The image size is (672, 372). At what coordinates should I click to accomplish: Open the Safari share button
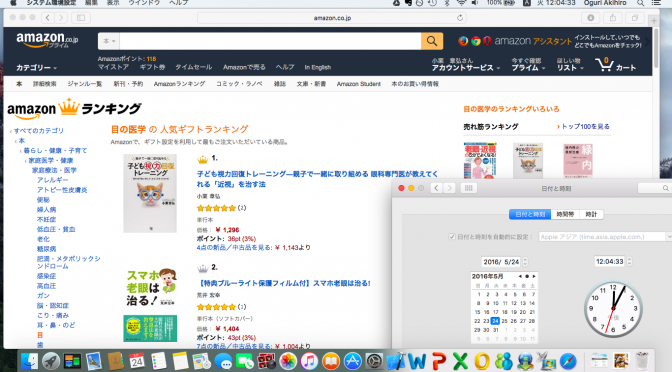[x=613, y=18]
